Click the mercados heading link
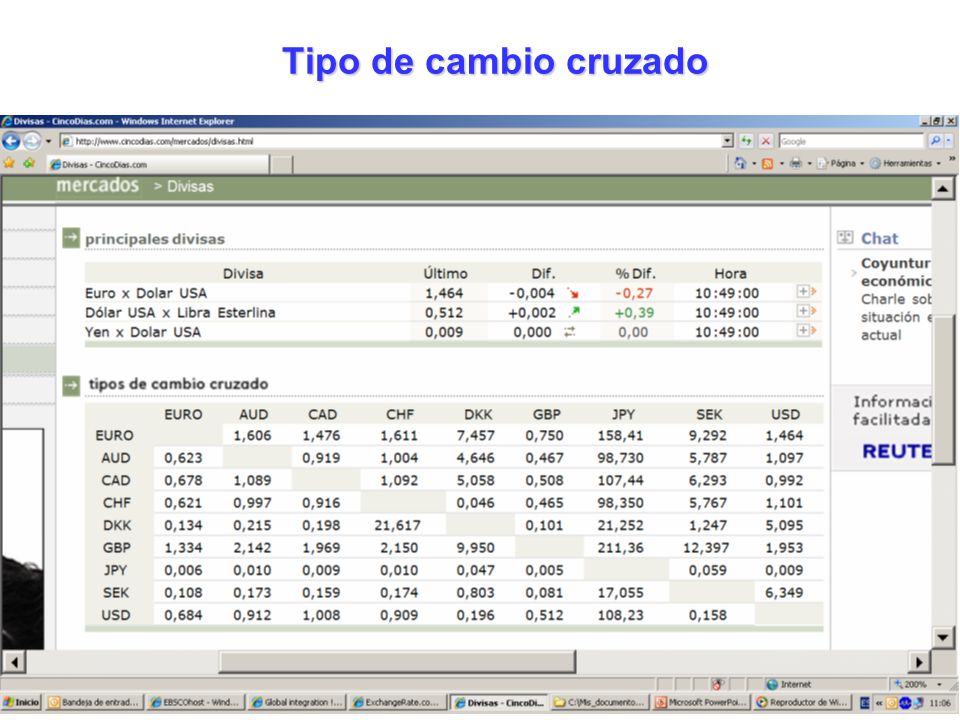 coord(97,185)
